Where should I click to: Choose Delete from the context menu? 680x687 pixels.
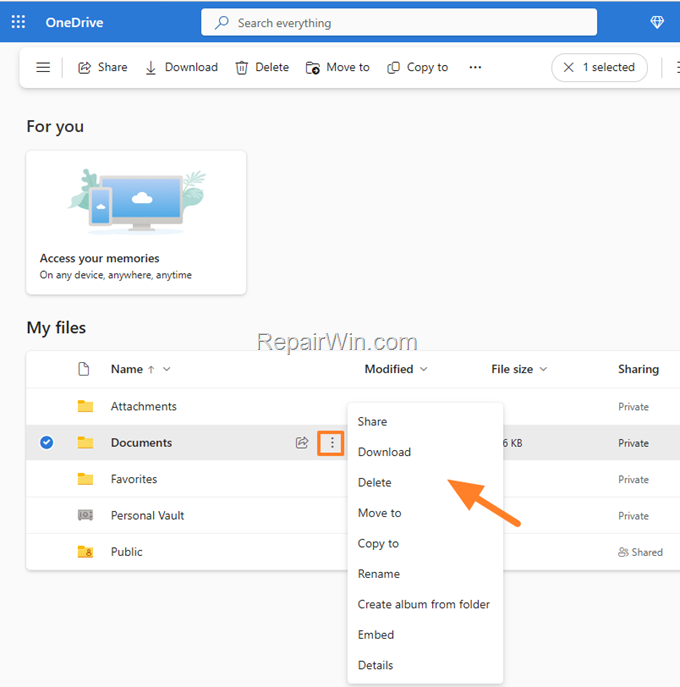425,482
